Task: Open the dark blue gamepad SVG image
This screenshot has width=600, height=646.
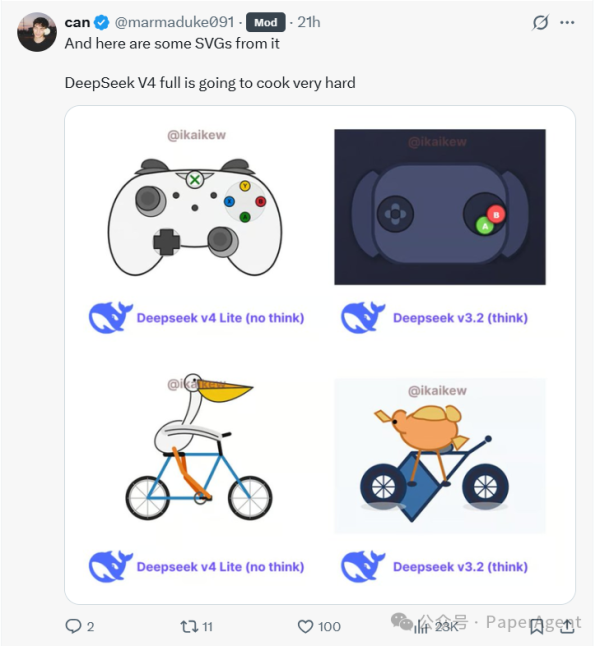Action: [440, 207]
